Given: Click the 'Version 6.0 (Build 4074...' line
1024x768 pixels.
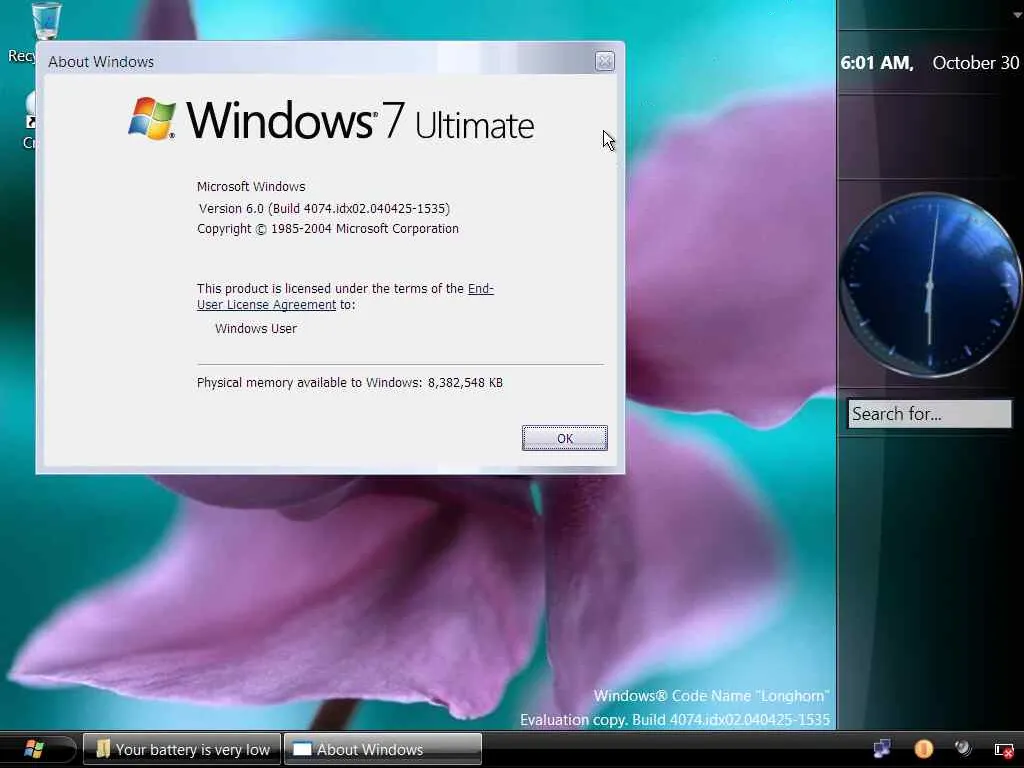Looking at the screenshot, I should (324, 208).
